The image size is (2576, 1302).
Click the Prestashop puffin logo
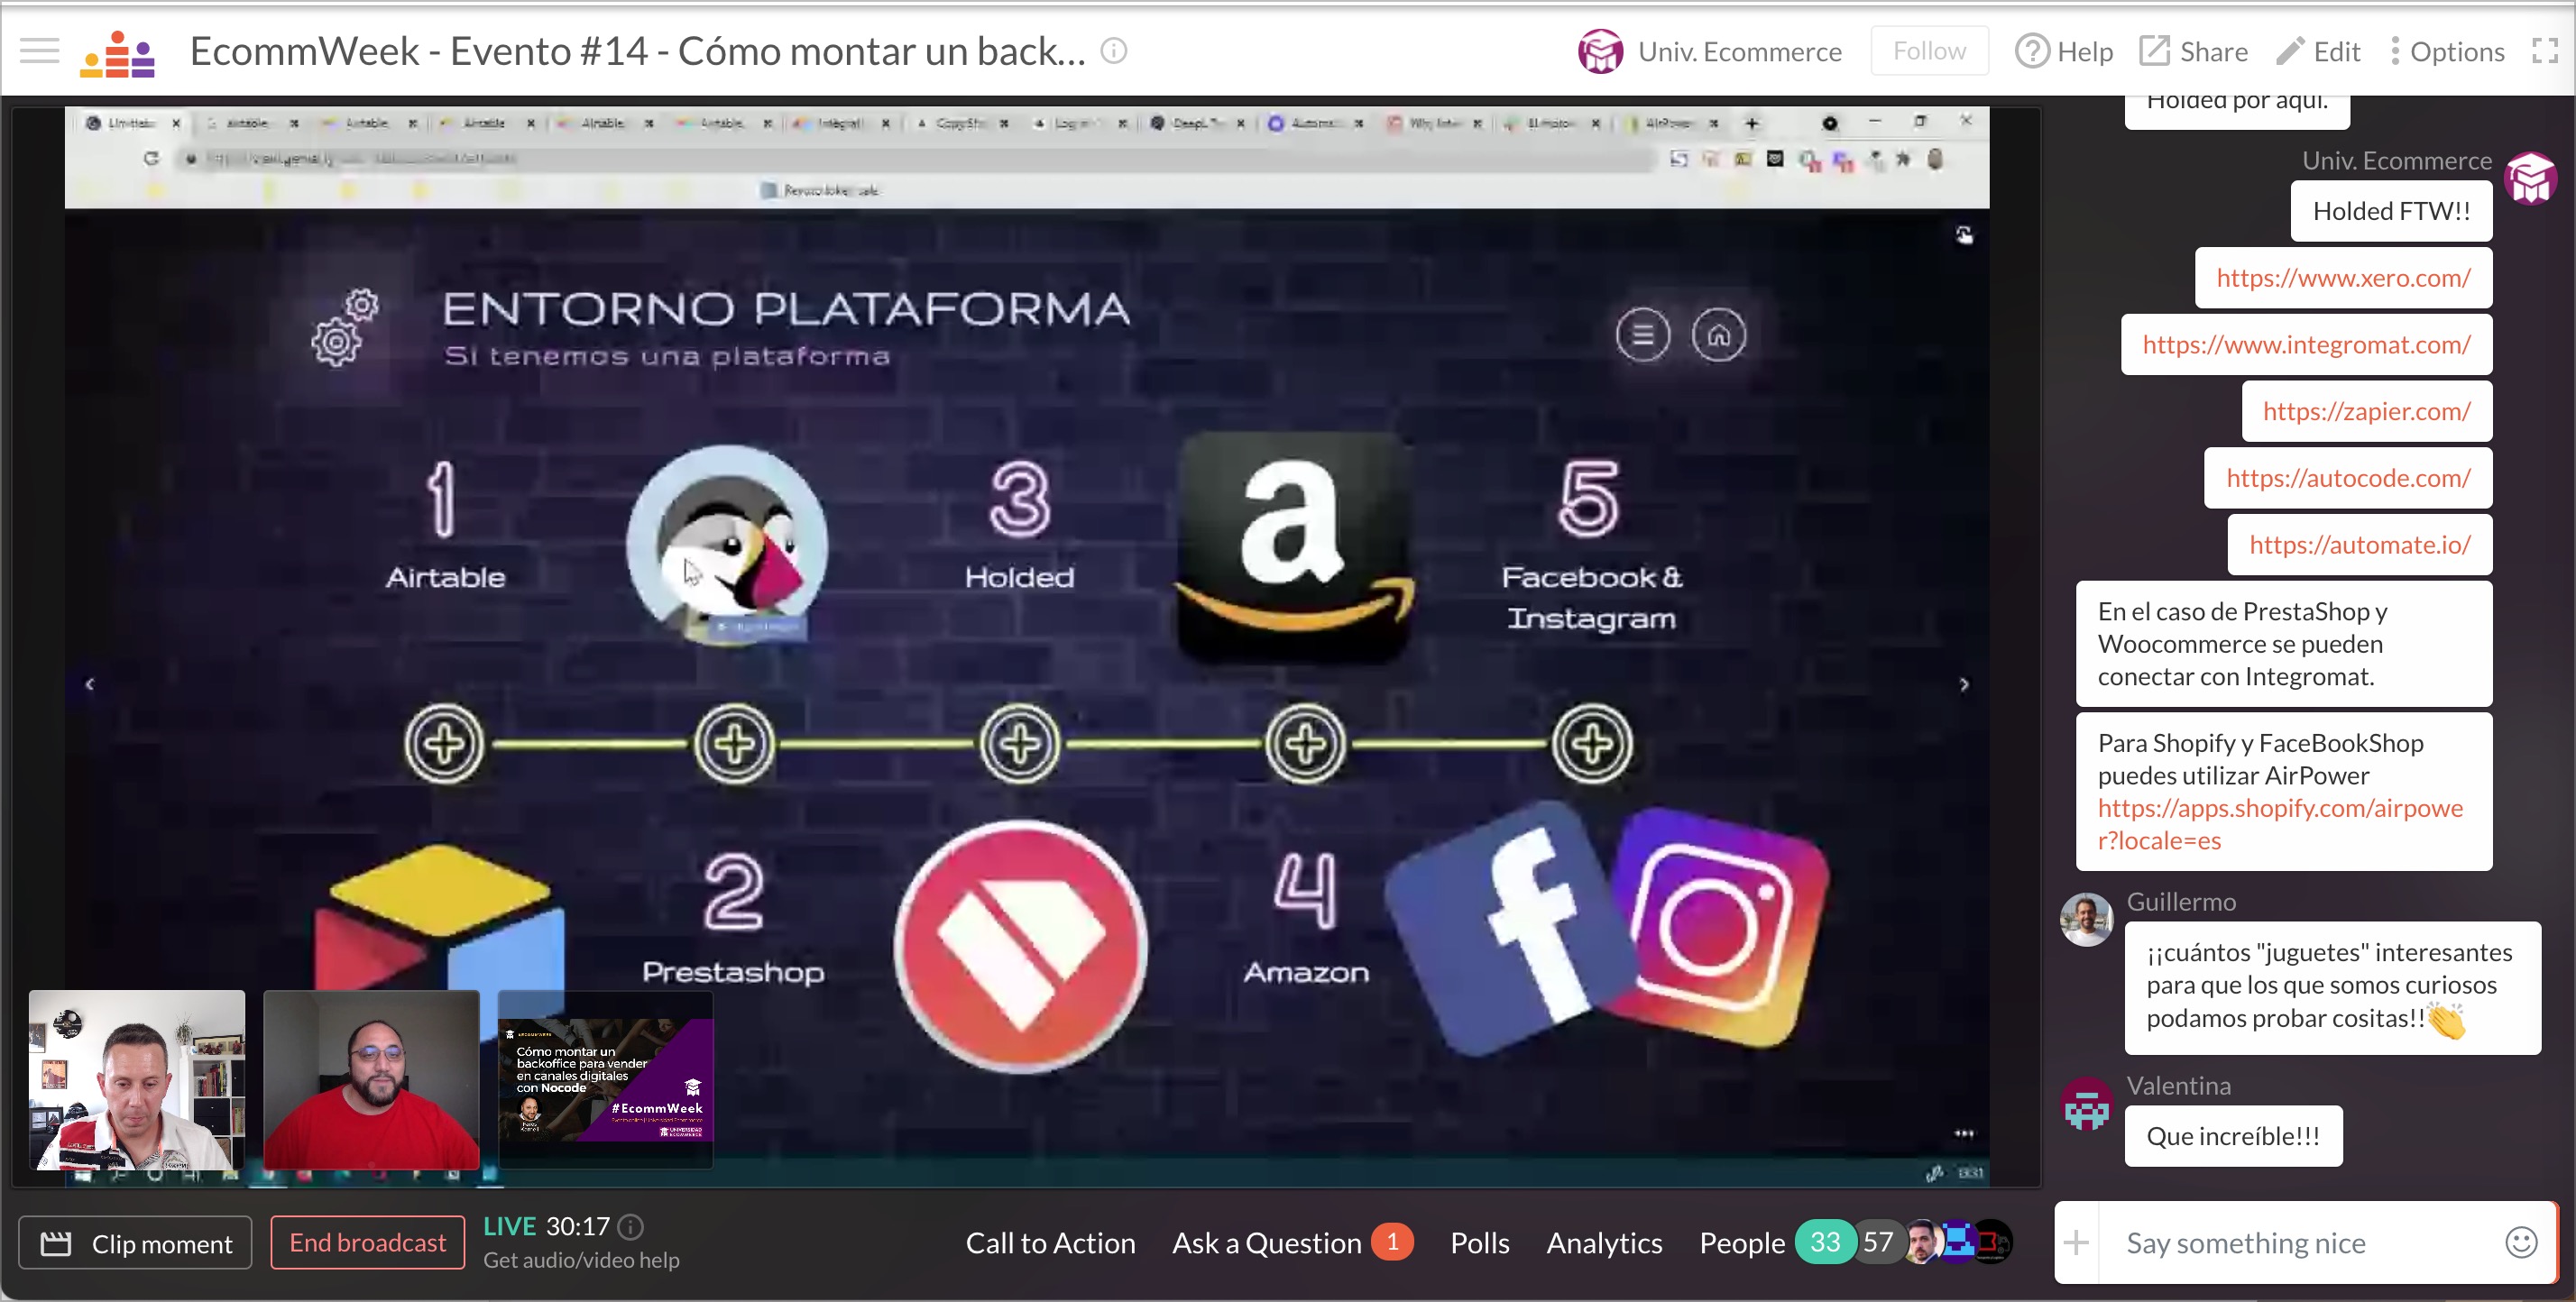727,545
